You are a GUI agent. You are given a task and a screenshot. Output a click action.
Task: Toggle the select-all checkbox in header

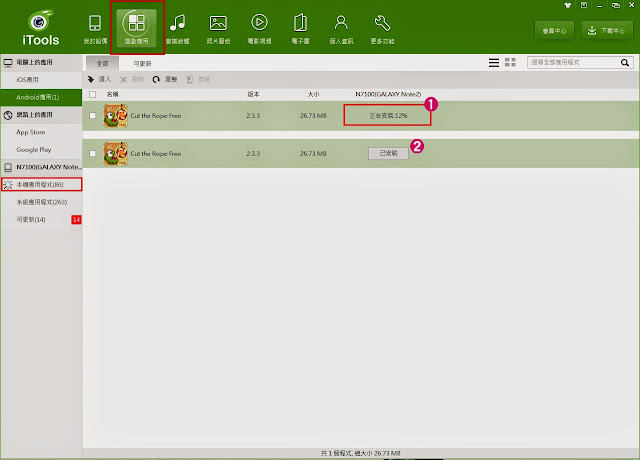click(x=93, y=94)
